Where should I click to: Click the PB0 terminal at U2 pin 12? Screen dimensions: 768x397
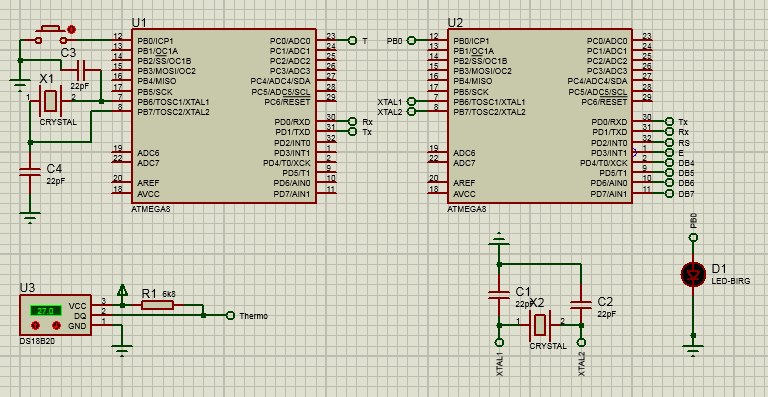[411, 41]
